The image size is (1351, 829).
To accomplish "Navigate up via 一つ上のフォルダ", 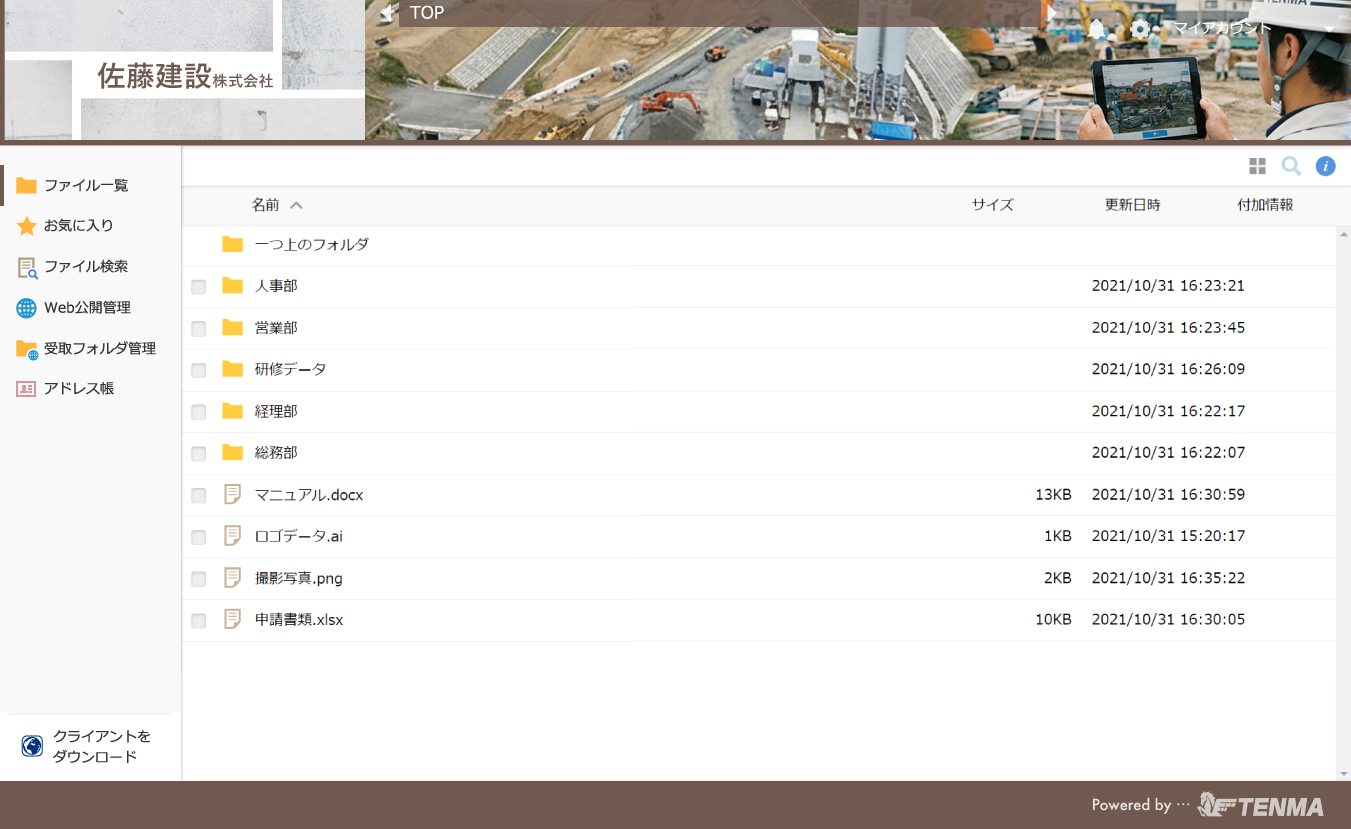I will click(311, 244).
